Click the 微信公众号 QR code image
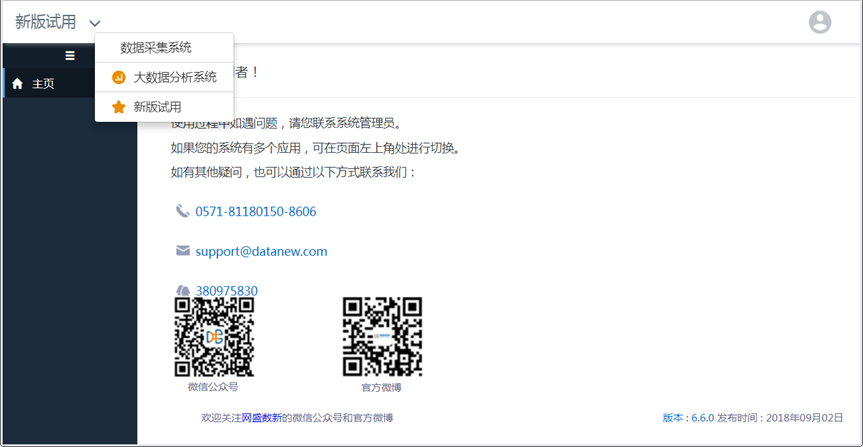Viewport: 863px width, 447px height. point(214,337)
